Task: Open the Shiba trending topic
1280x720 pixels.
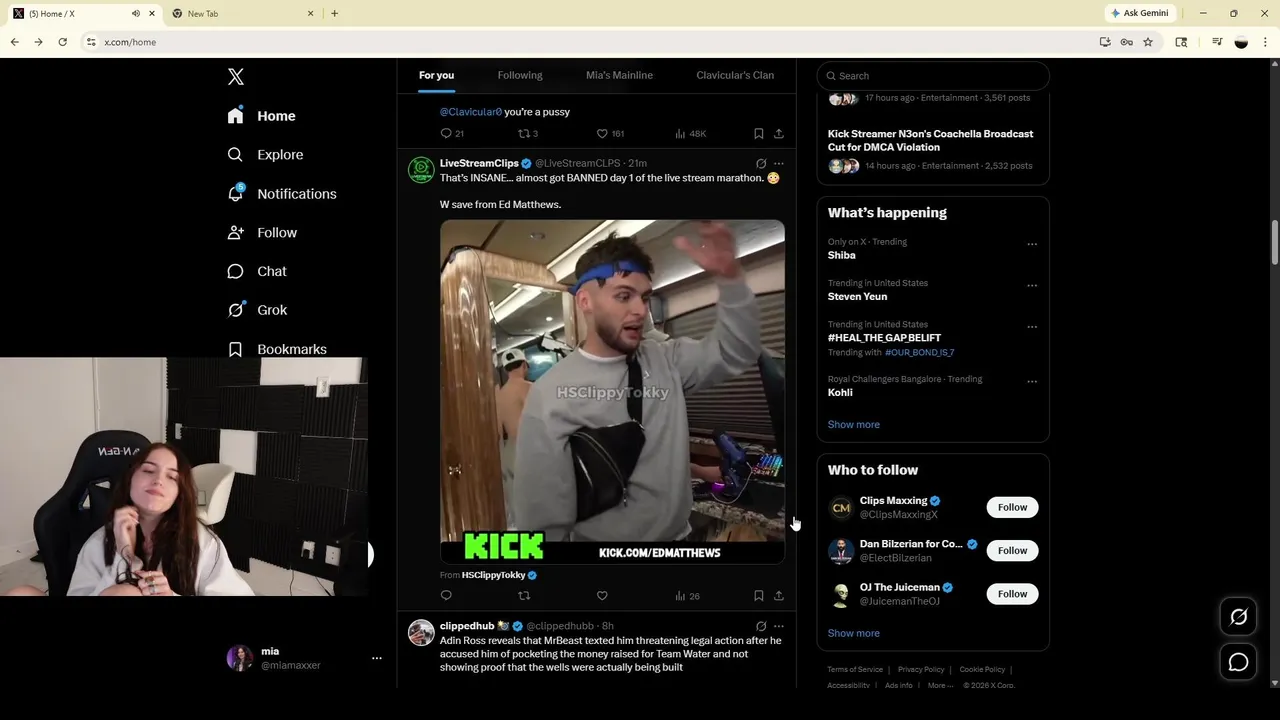Action: [x=841, y=255]
